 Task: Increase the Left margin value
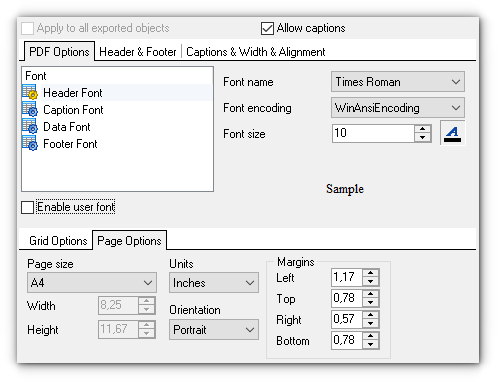pyautogui.click(x=370, y=273)
